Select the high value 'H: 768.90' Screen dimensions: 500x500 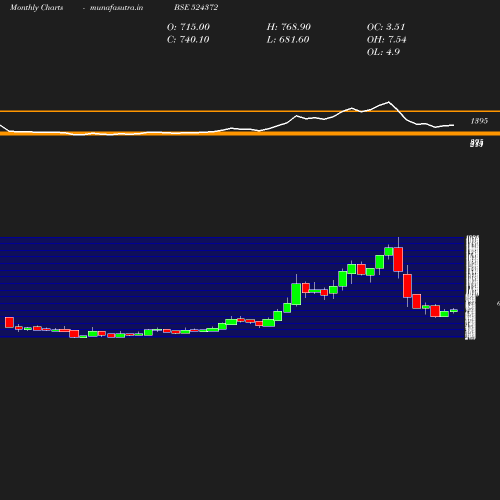point(289,27)
